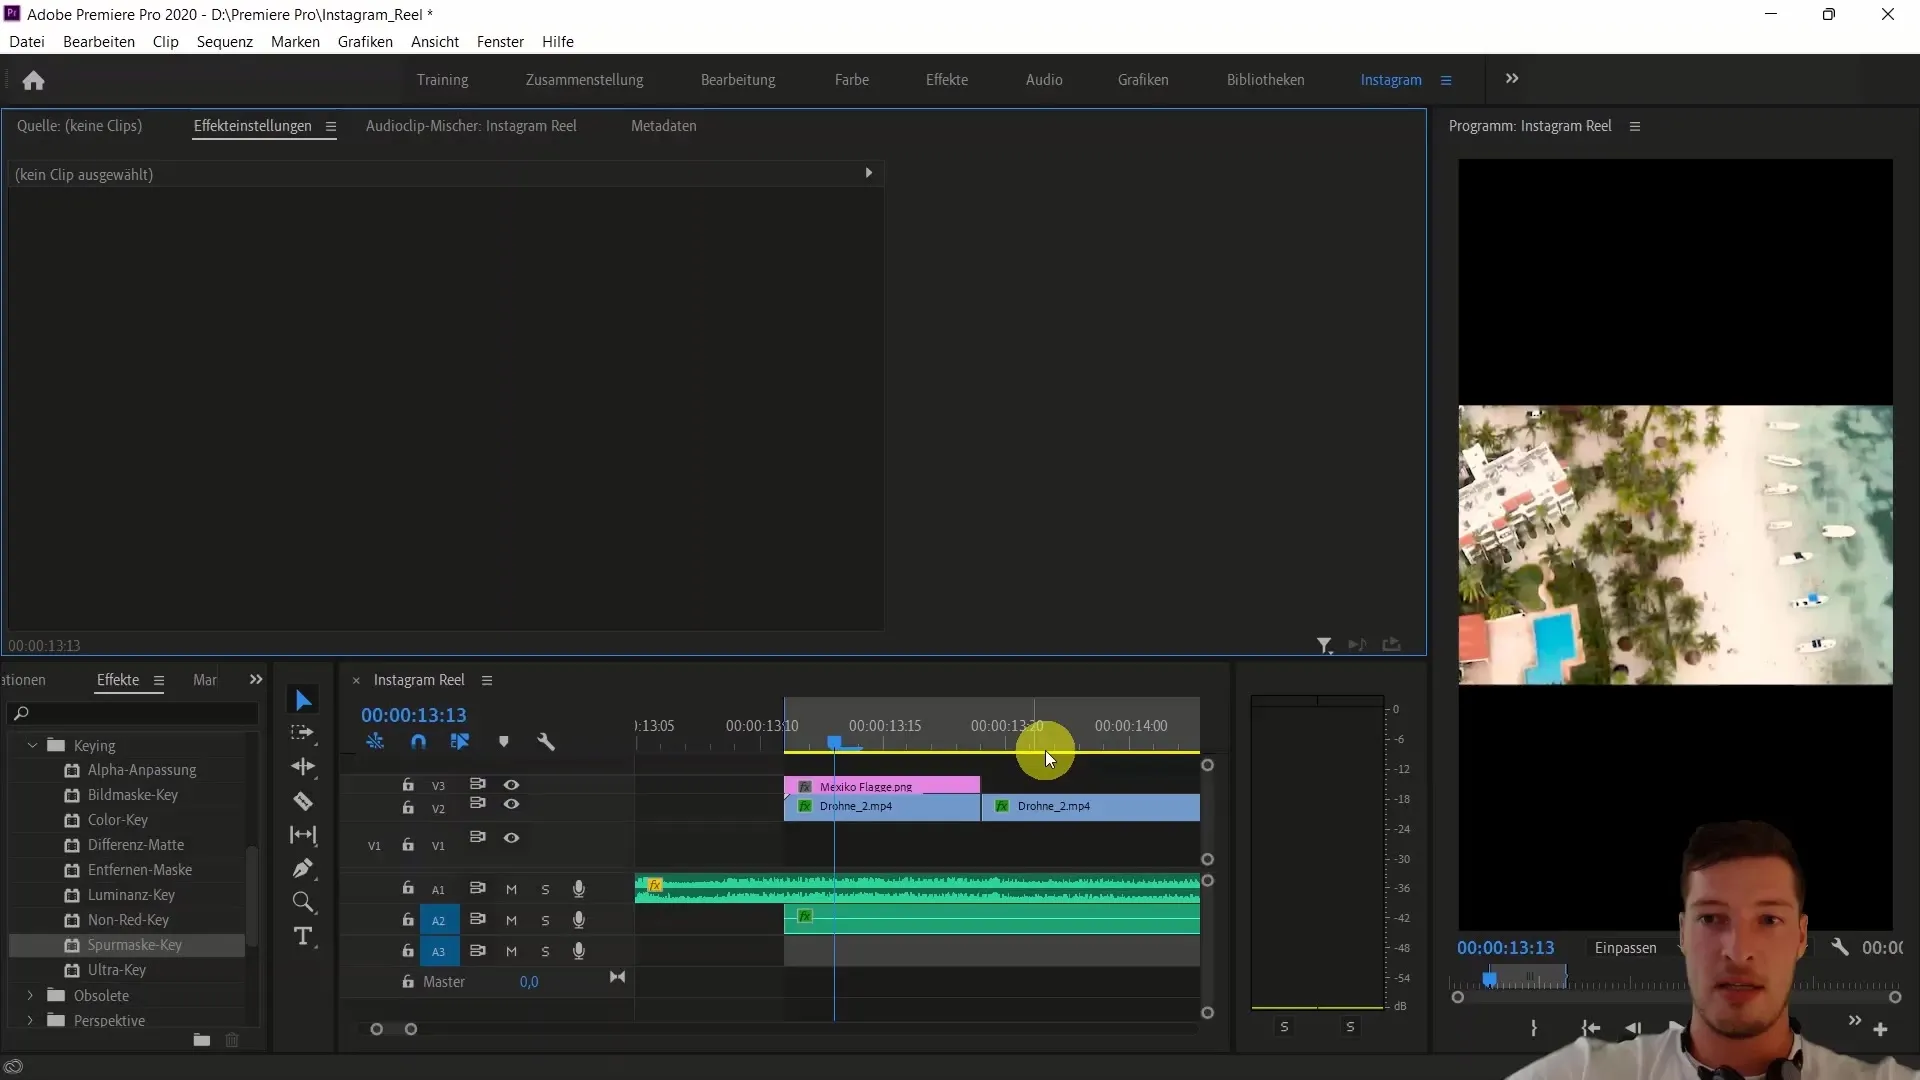Show more workspaces chevron
This screenshot has height=1080, width=1920.
[1512, 79]
